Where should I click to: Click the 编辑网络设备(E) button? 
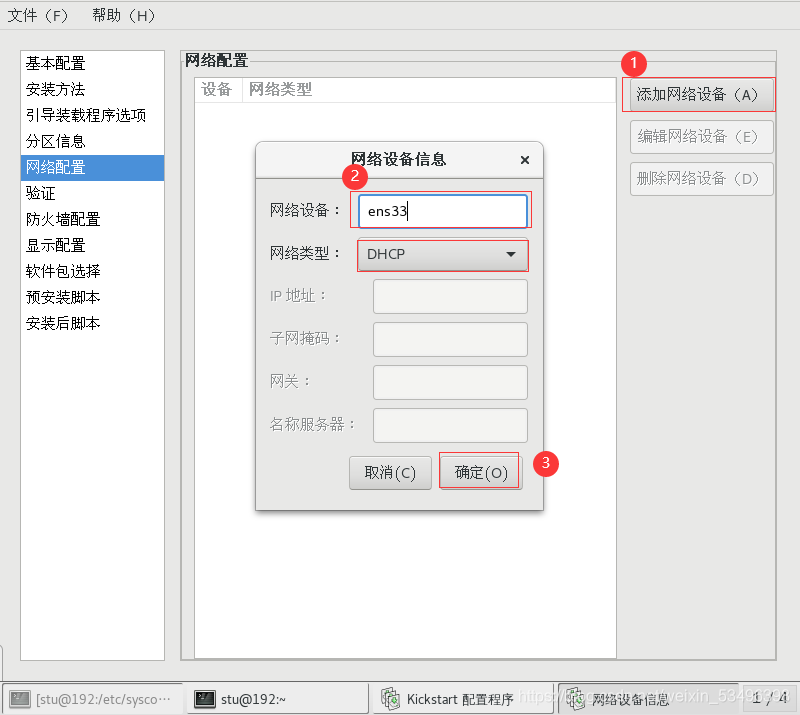click(x=700, y=137)
